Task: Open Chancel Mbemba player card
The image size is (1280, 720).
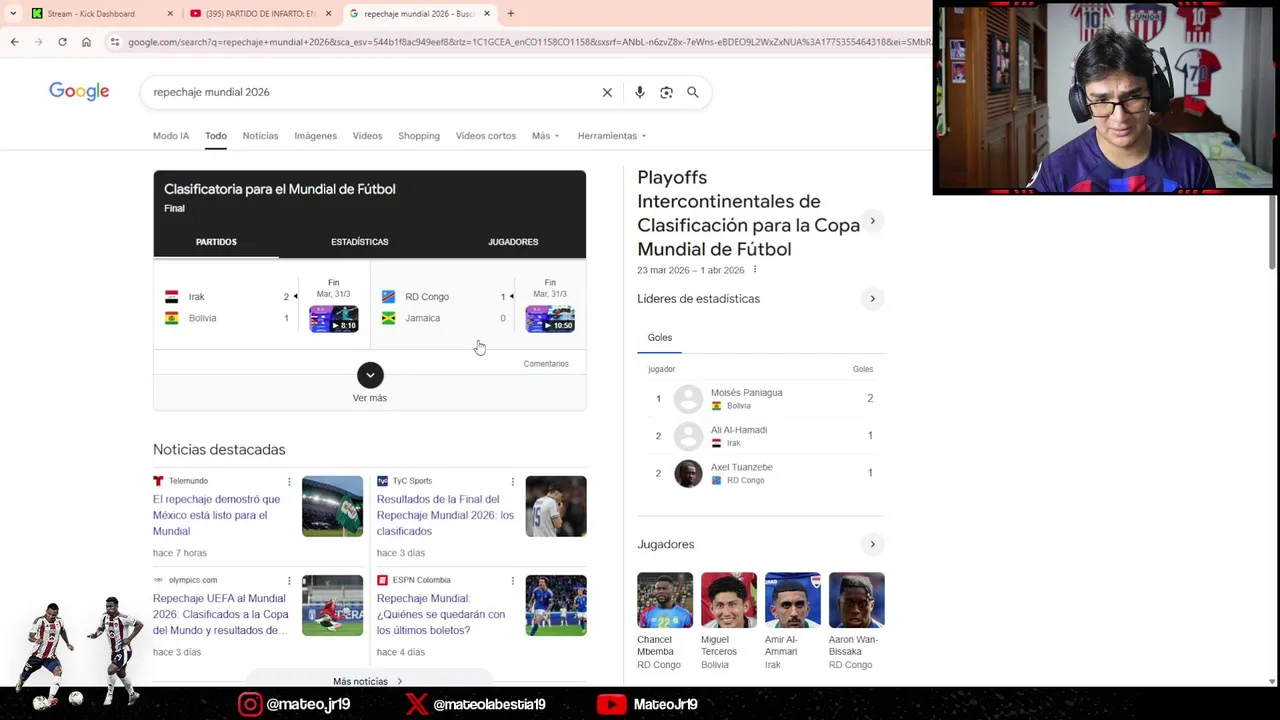Action: pyautogui.click(x=665, y=621)
